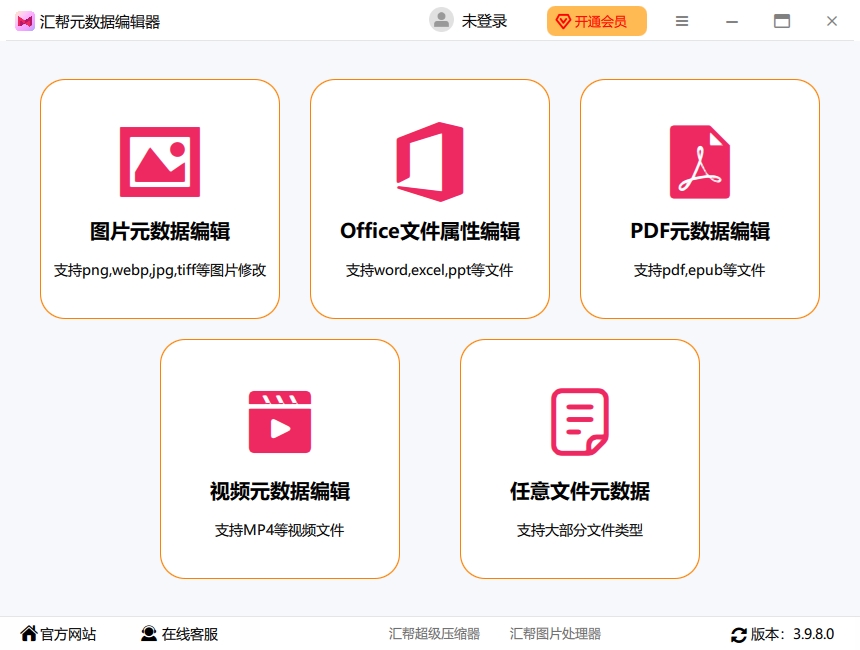Maximize the application window
The width and height of the screenshot is (860, 650).
pyautogui.click(x=782, y=21)
